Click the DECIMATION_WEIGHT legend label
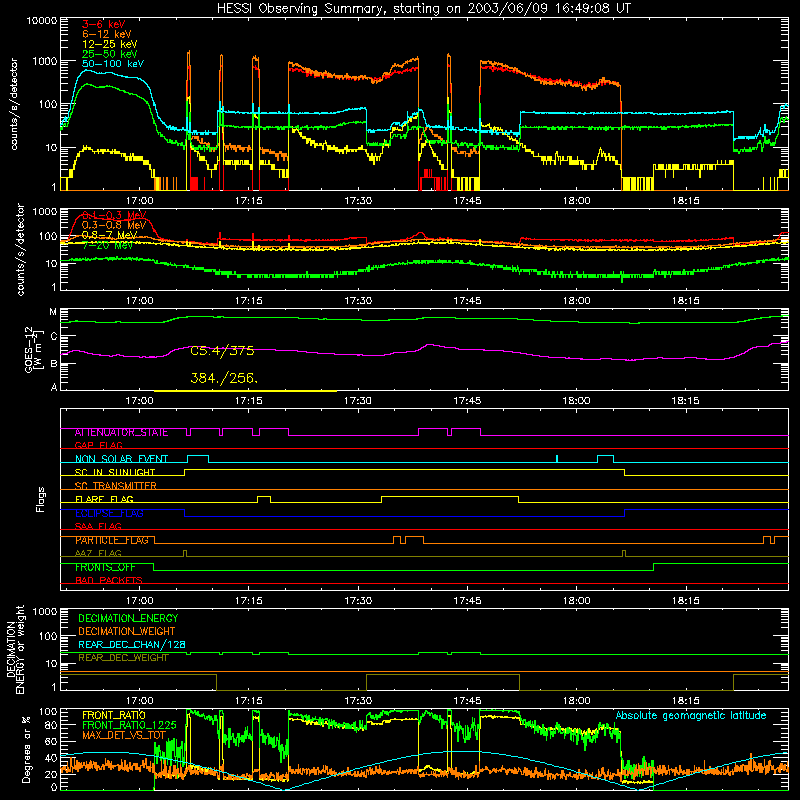This screenshot has width=800, height=800. (x=127, y=631)
